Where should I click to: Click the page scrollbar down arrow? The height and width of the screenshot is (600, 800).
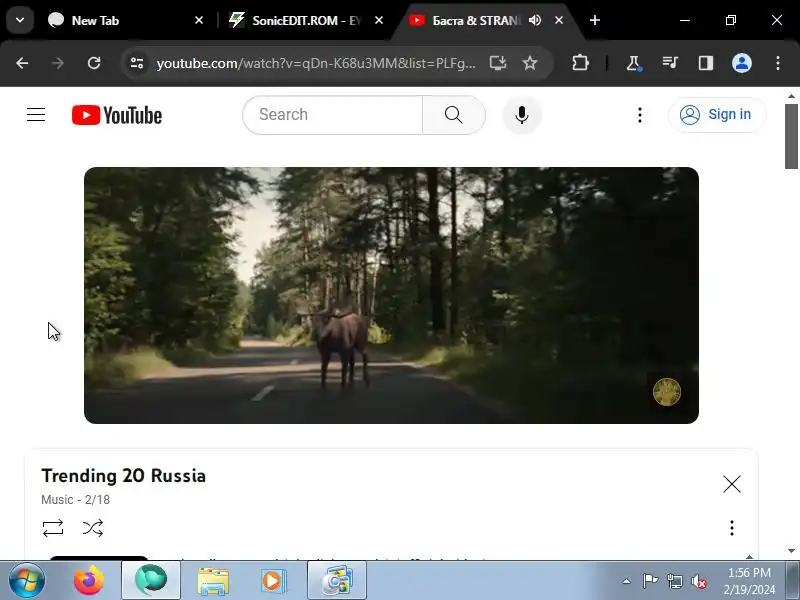[791, 551]
